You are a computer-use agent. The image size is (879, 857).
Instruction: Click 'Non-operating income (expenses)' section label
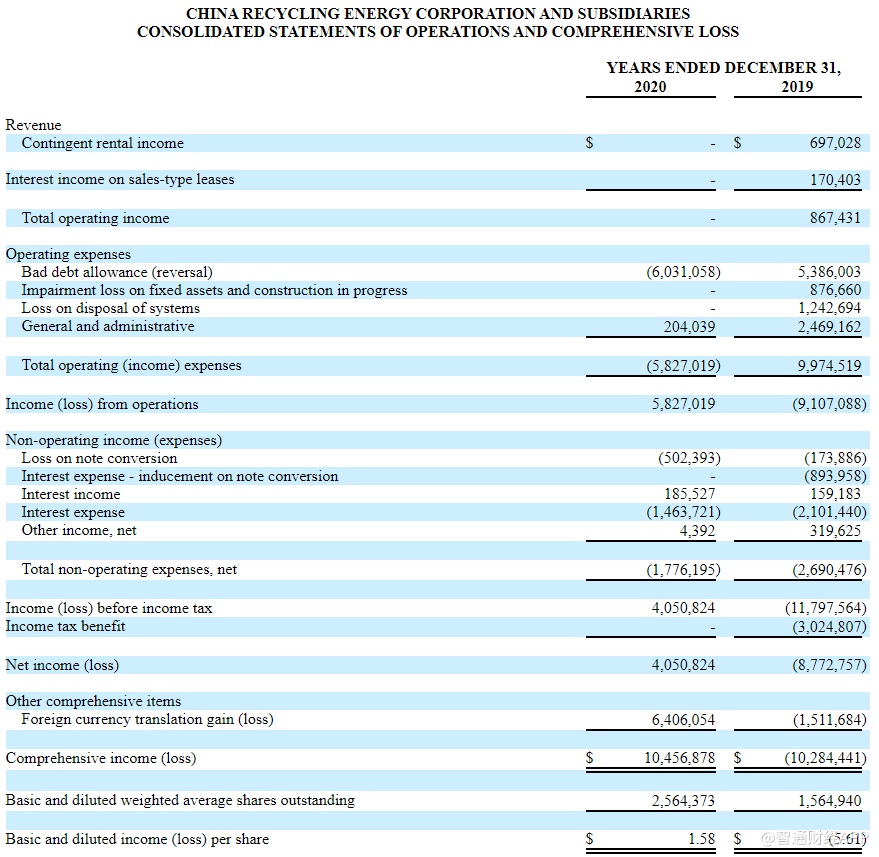tap(114, 440)
